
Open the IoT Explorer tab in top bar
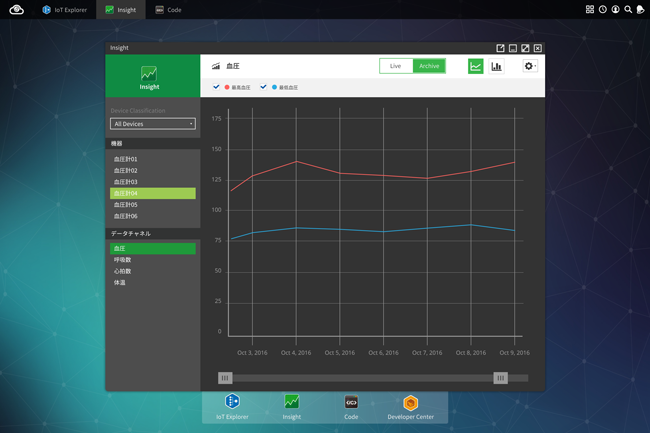tap(64, 10)
